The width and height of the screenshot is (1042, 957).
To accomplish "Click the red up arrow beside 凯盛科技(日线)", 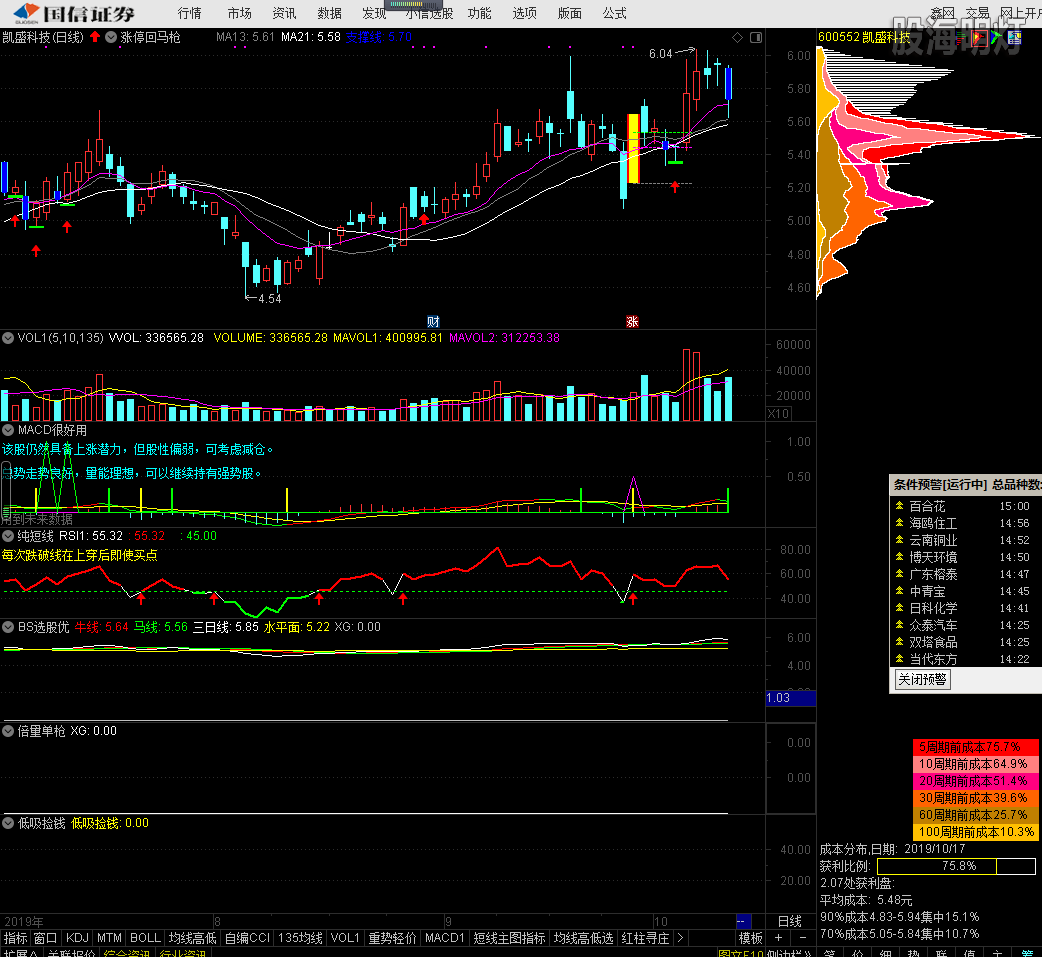I will (95, 37).
